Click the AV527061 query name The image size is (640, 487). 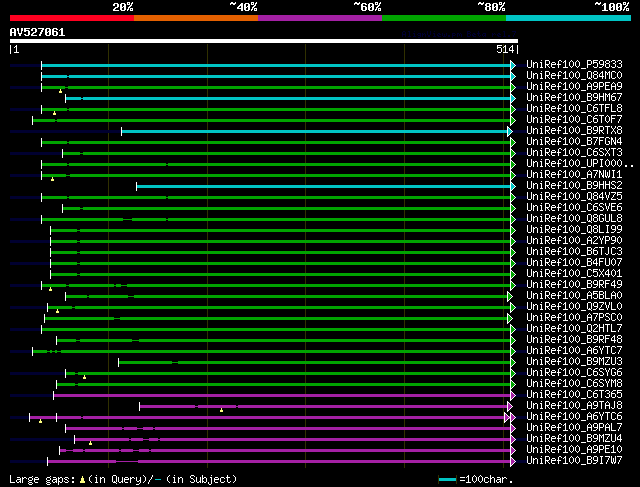tap(37, 33)
